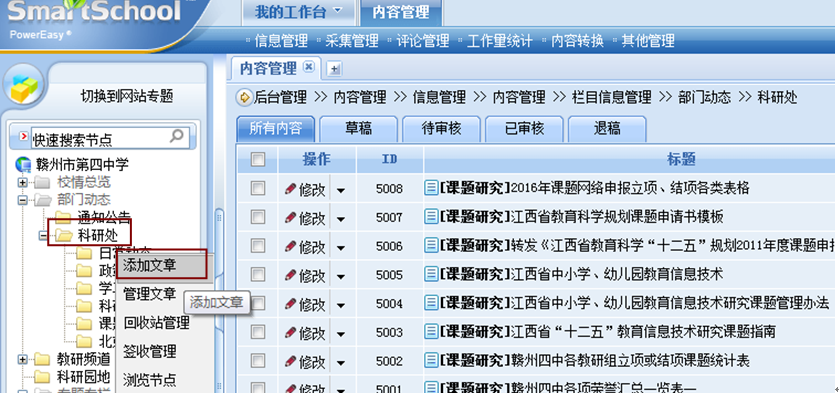The width and height of the screenshot is (839, 397).
Task: Open the dropdown arrow beside 修改 for 5005
Action: tap(340, 276)
